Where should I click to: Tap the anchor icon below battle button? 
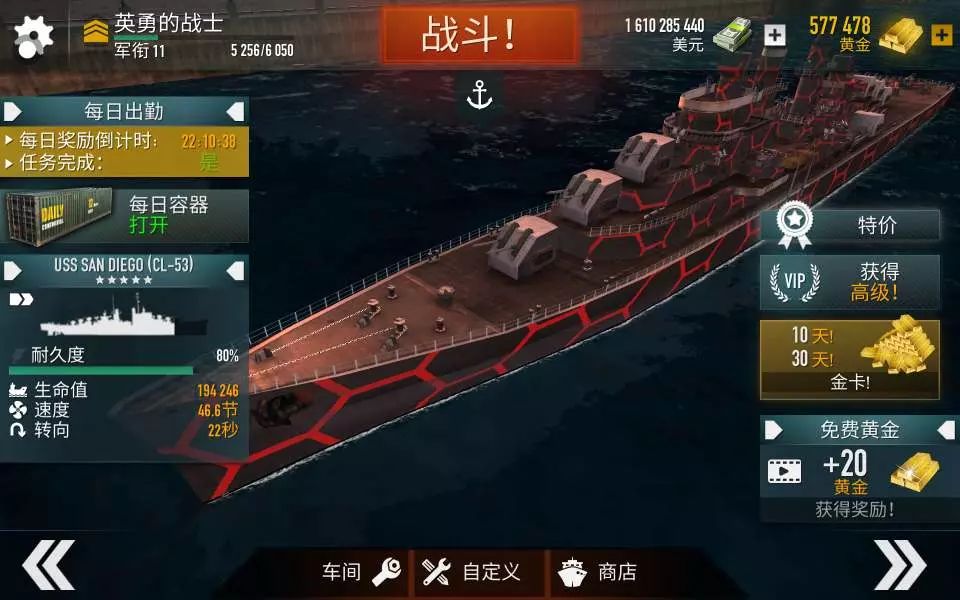click(x=479, y=95)
